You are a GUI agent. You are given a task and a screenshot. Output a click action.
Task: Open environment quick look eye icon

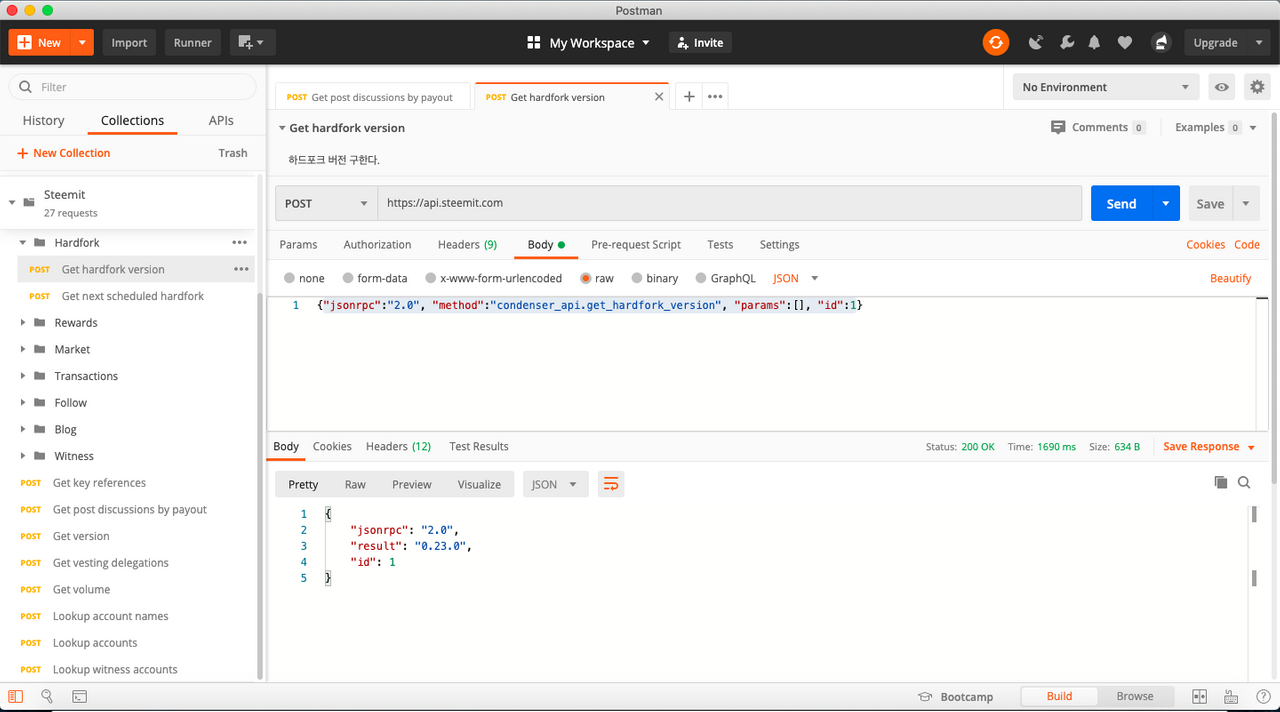pos(1222,87)
